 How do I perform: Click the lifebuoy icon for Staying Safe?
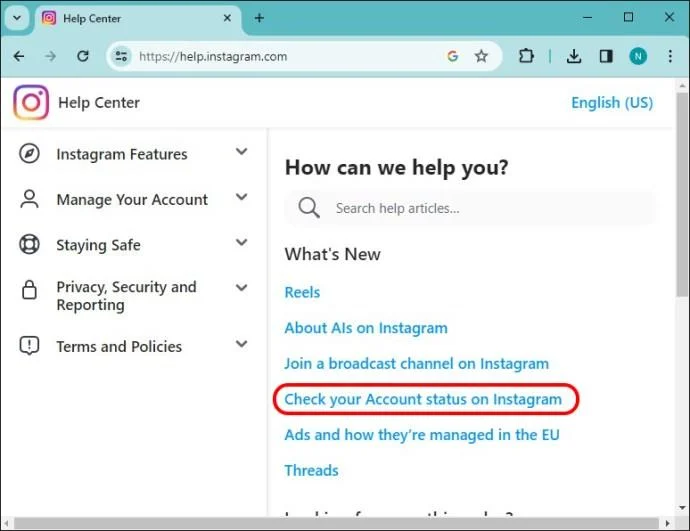pyautogui.click(x=29, y=244)
